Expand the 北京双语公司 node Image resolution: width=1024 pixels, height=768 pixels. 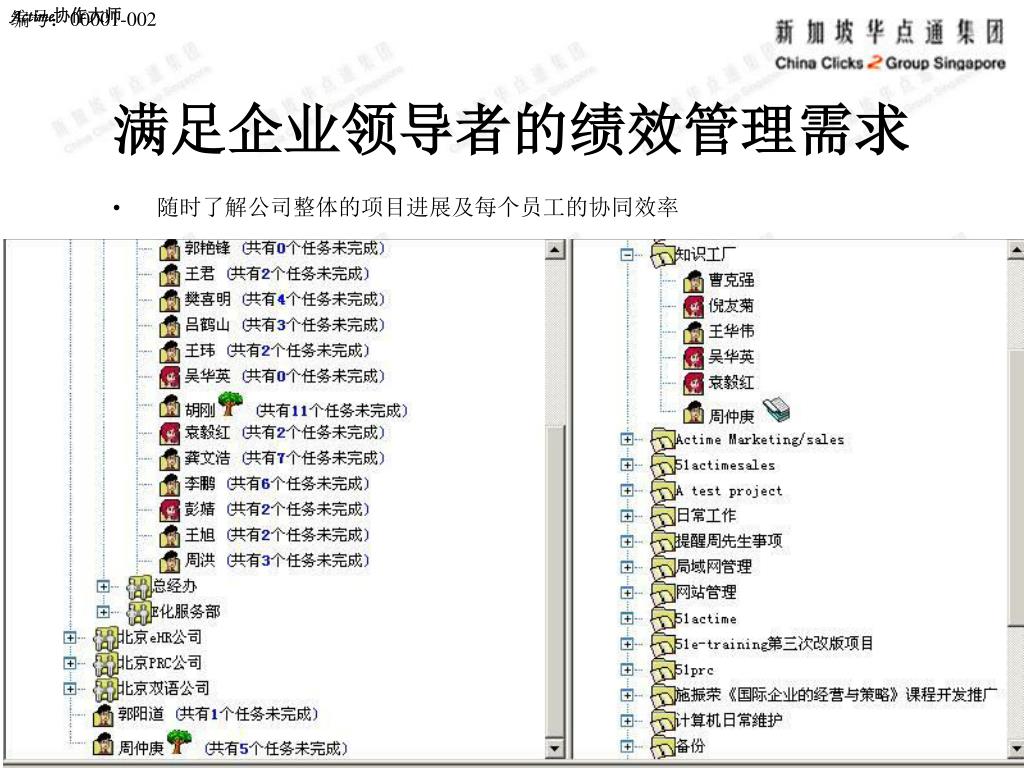coord(70,688)
